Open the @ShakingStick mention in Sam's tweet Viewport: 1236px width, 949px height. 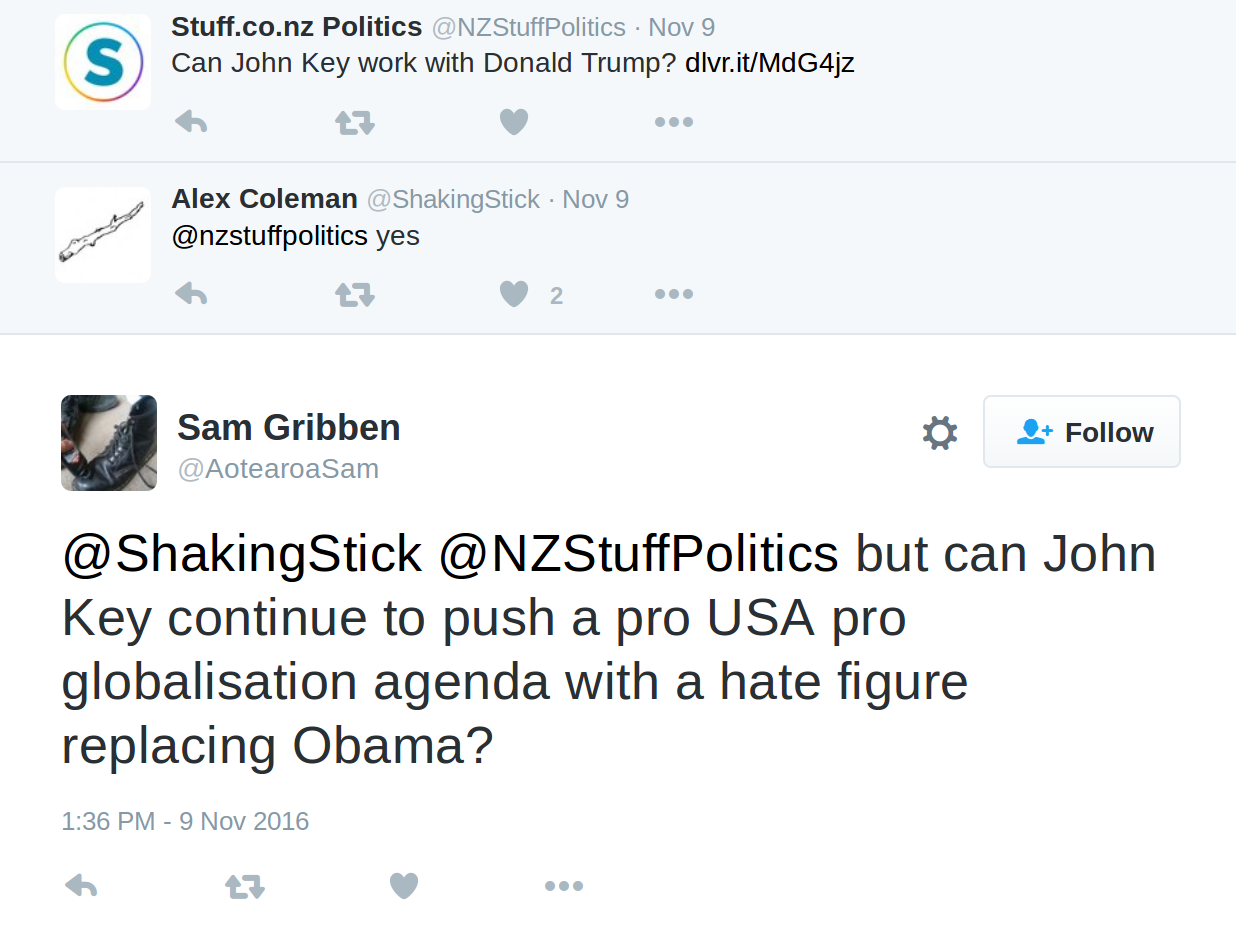(242, 554)
